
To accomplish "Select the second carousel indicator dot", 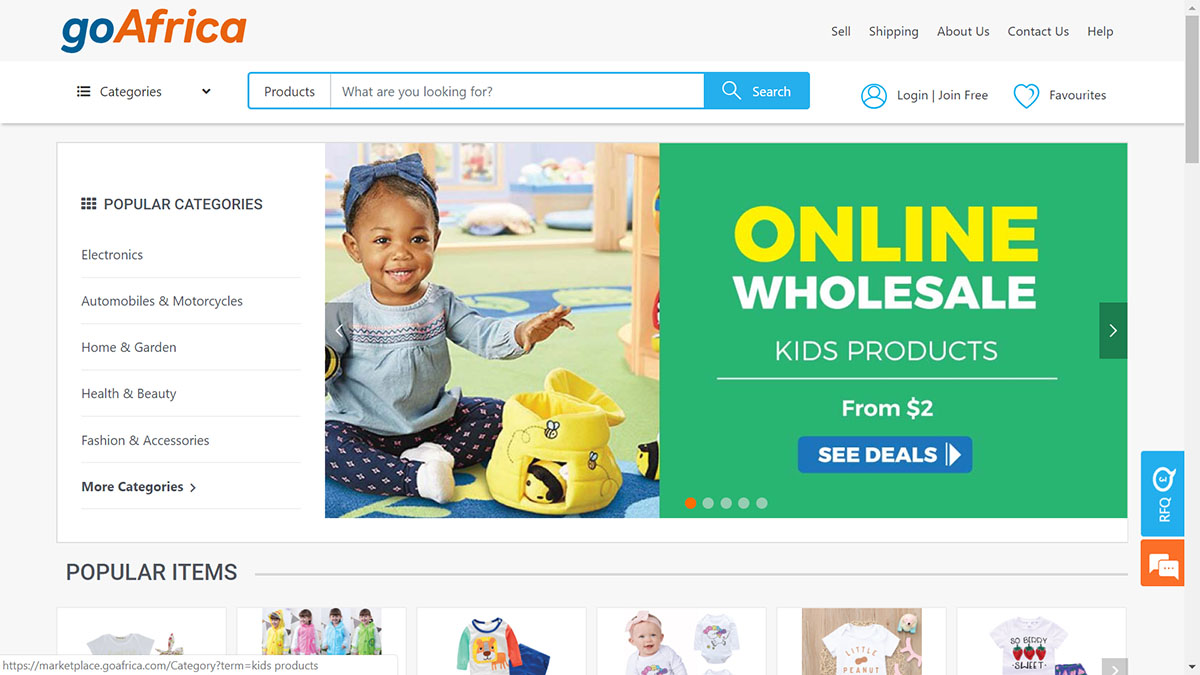I will [708, 503].
